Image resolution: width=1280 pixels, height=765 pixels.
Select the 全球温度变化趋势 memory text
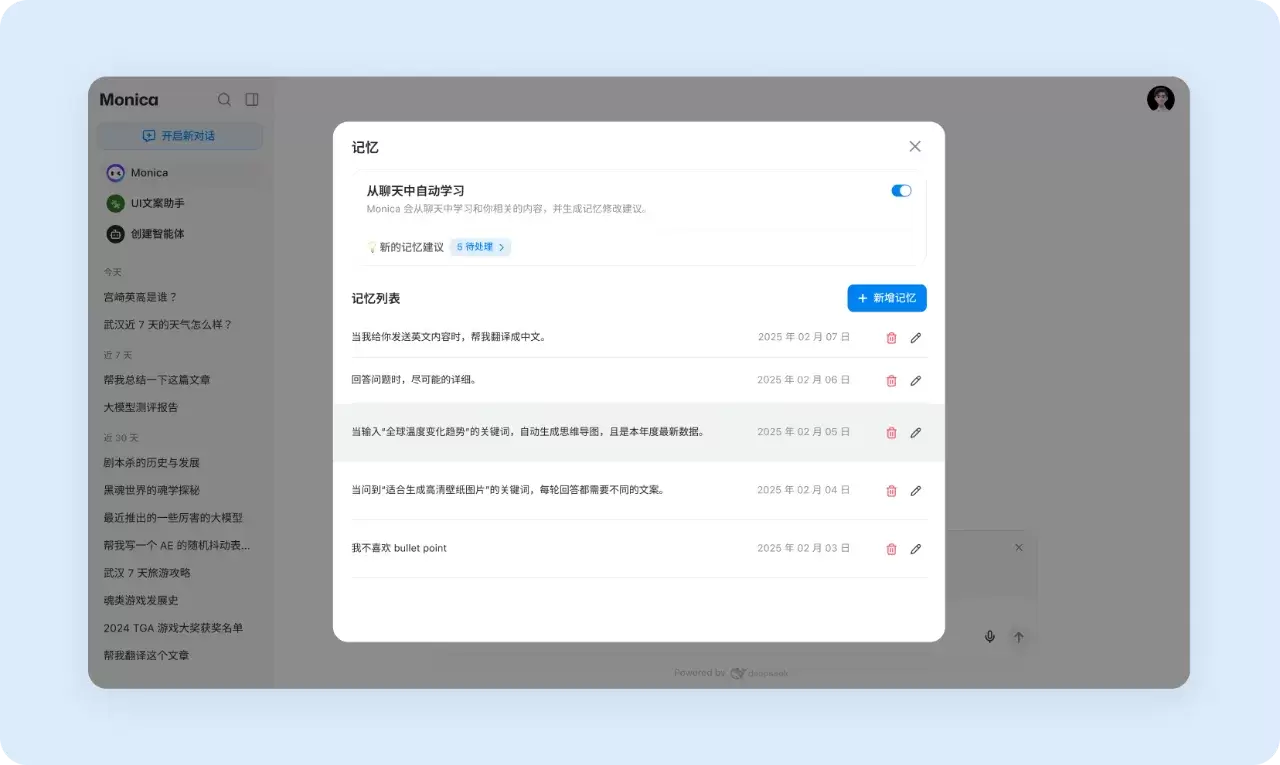(x=529, y=432)
